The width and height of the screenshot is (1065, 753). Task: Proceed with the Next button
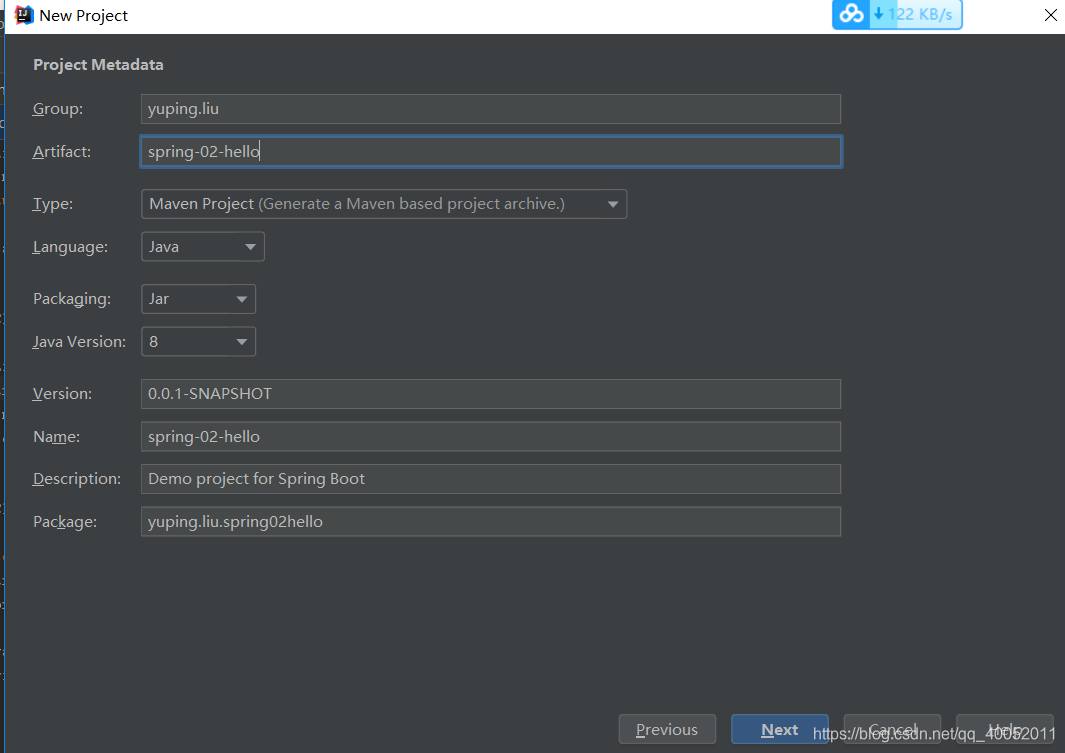point(780,729)
